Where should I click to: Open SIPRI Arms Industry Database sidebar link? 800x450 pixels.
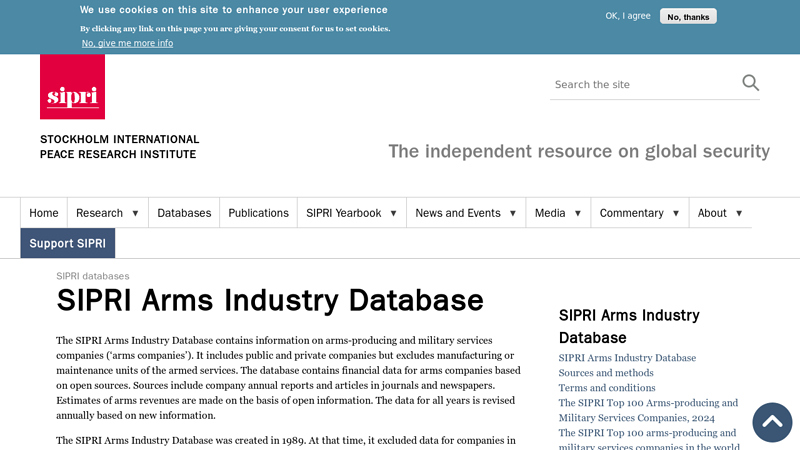pos(627,358)
